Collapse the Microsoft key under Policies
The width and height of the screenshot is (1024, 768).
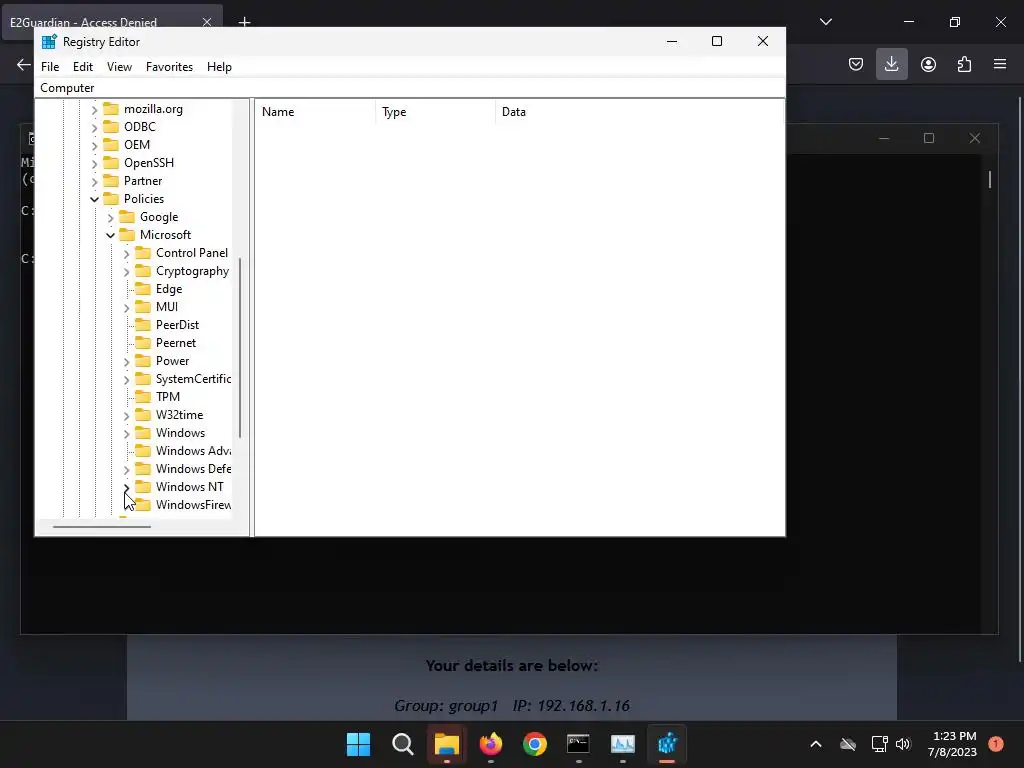tap(110, 235)
